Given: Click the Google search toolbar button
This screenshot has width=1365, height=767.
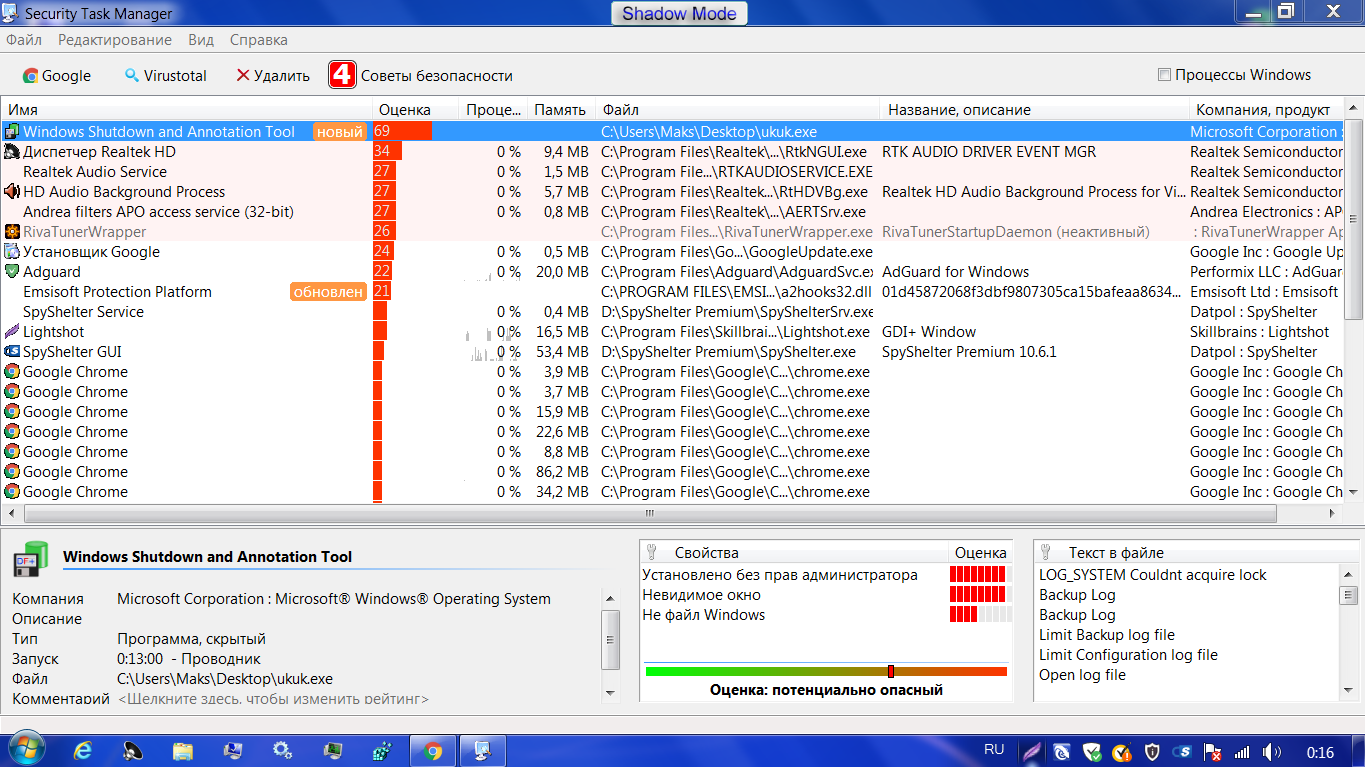Looking at the screenshot, I should [57, 75].
